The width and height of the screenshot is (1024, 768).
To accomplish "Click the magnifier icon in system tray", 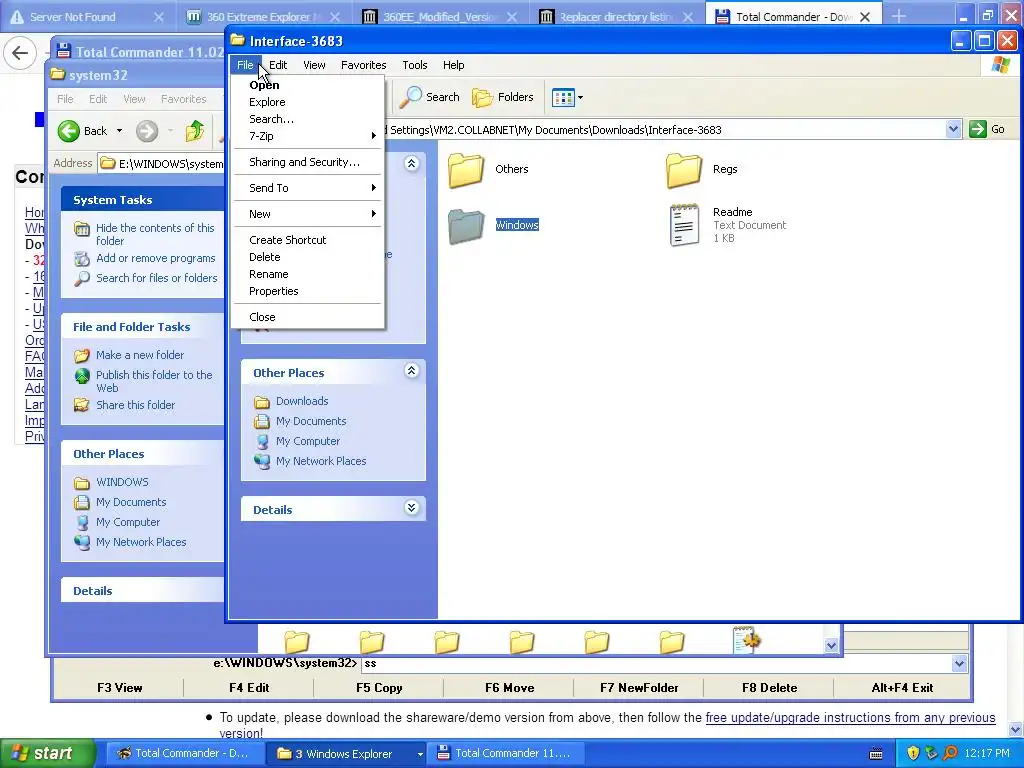I will pyautogui.click(x=950, y=753).
